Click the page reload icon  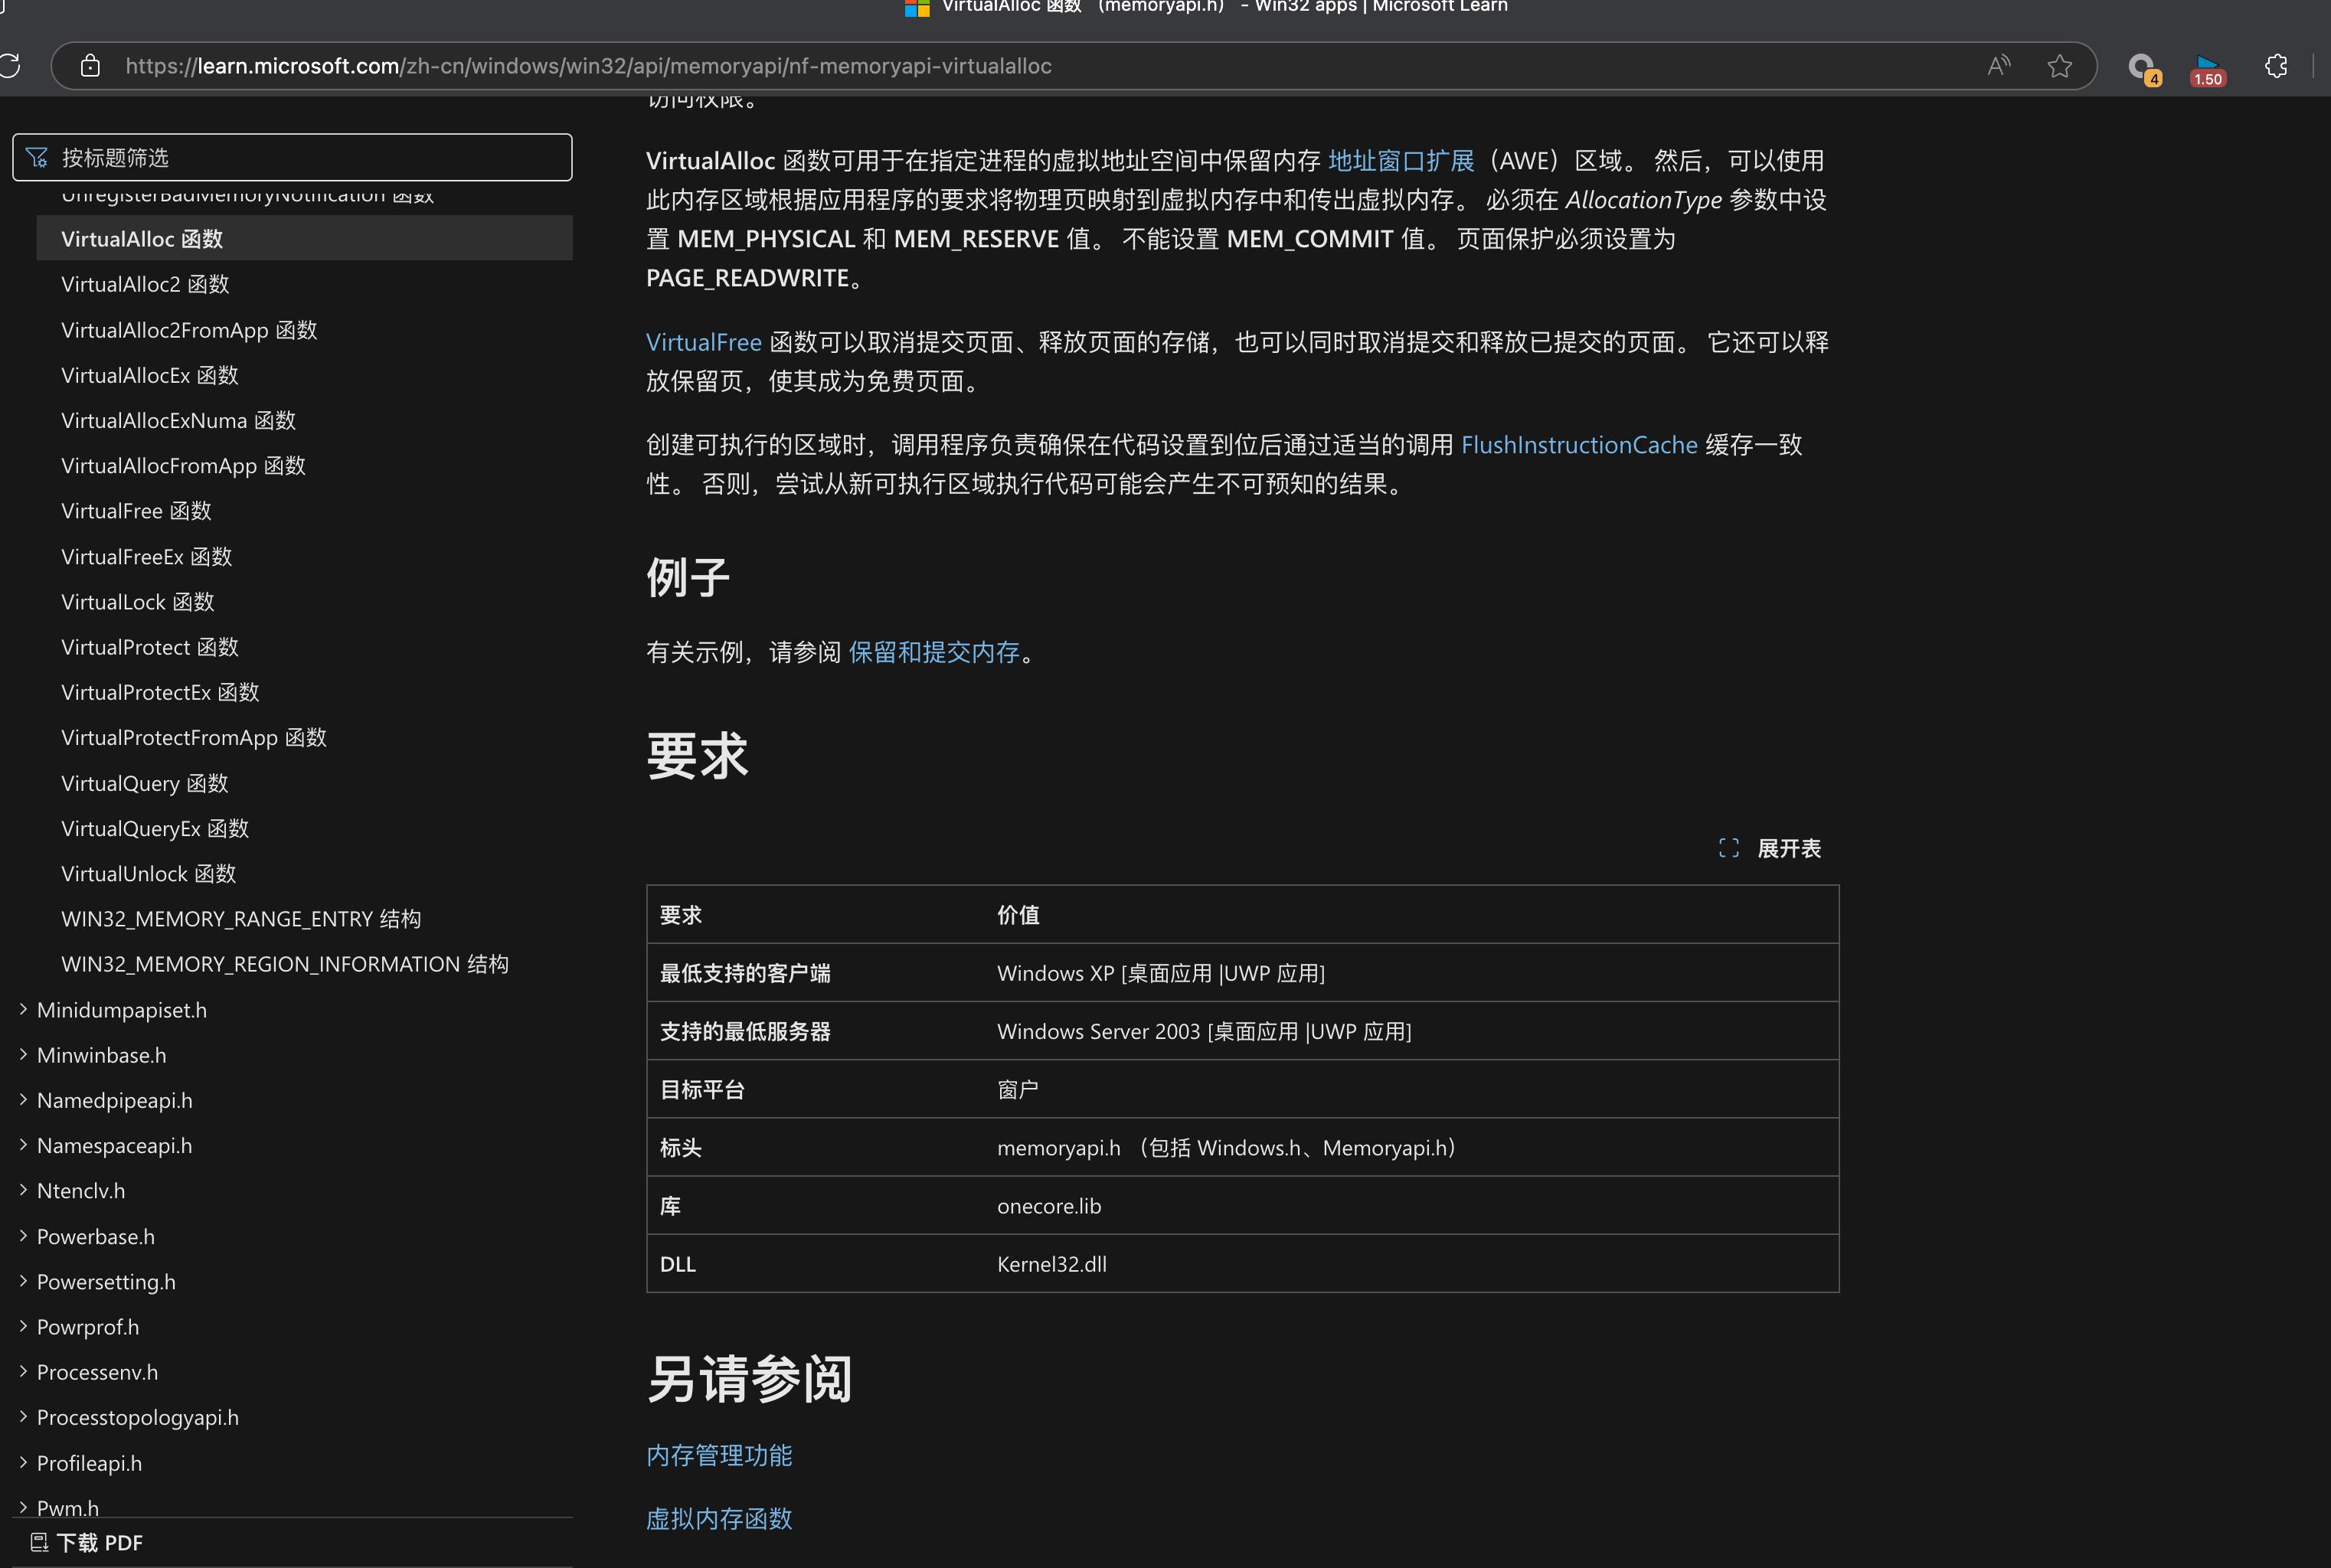point(10,66)
